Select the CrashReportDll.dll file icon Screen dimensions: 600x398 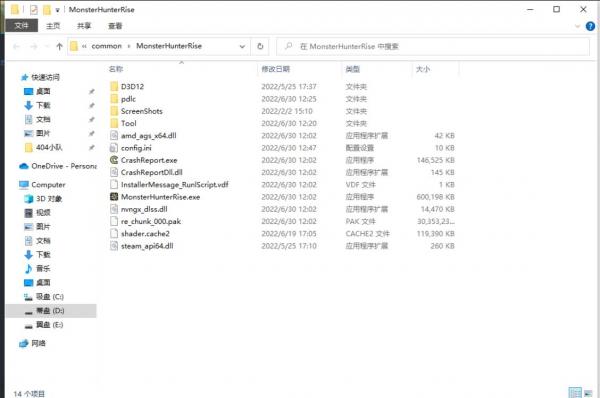pyautogui.click(x=114, y=172)
